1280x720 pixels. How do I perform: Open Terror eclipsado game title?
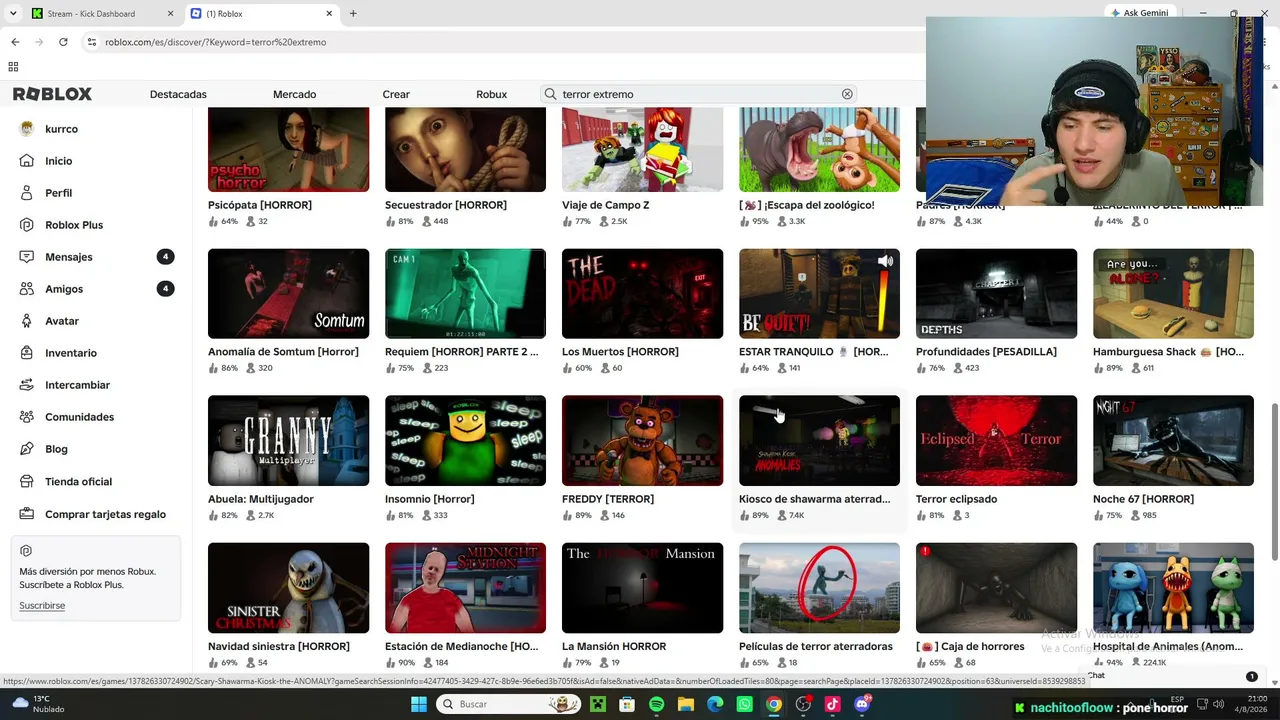(956, 499)
